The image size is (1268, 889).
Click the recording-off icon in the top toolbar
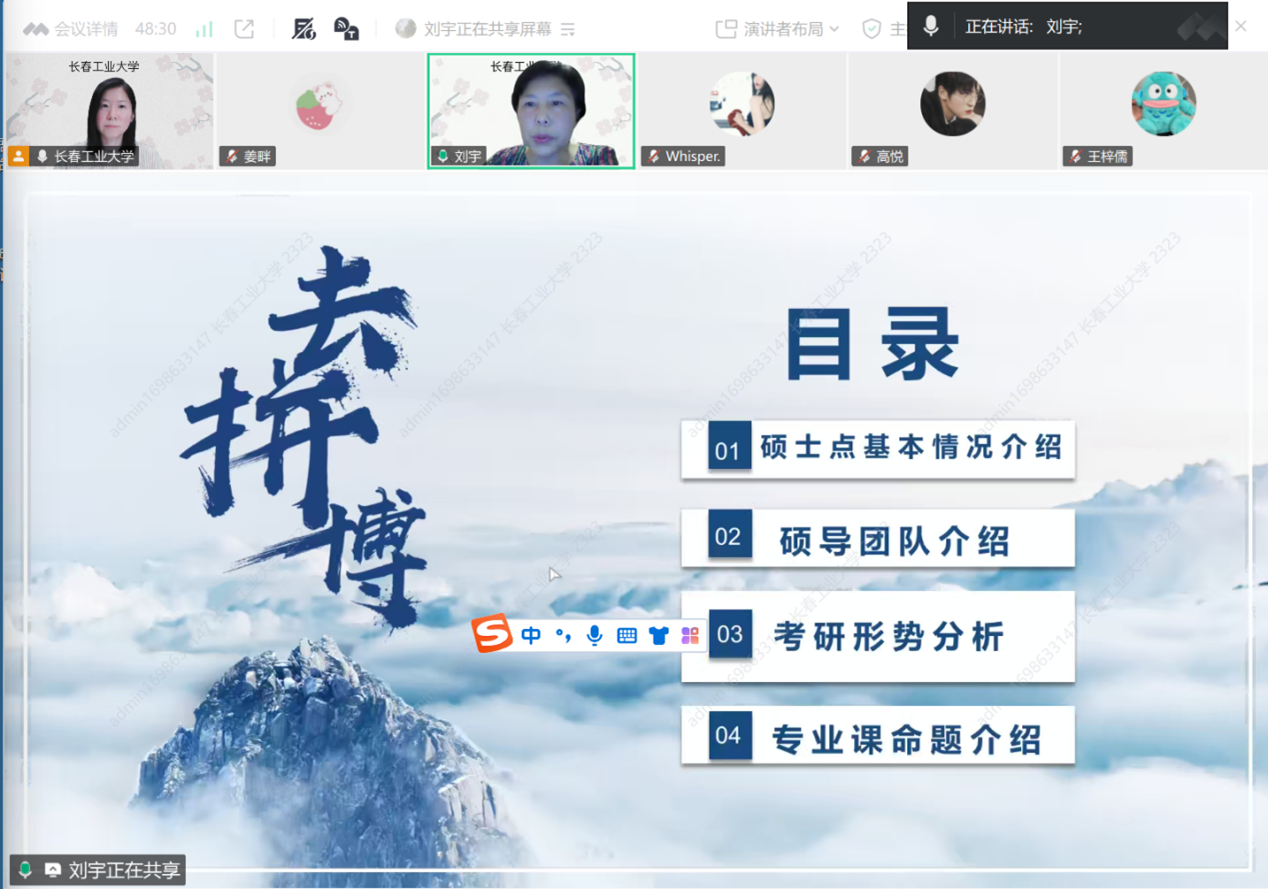click(x=303, y=29)
